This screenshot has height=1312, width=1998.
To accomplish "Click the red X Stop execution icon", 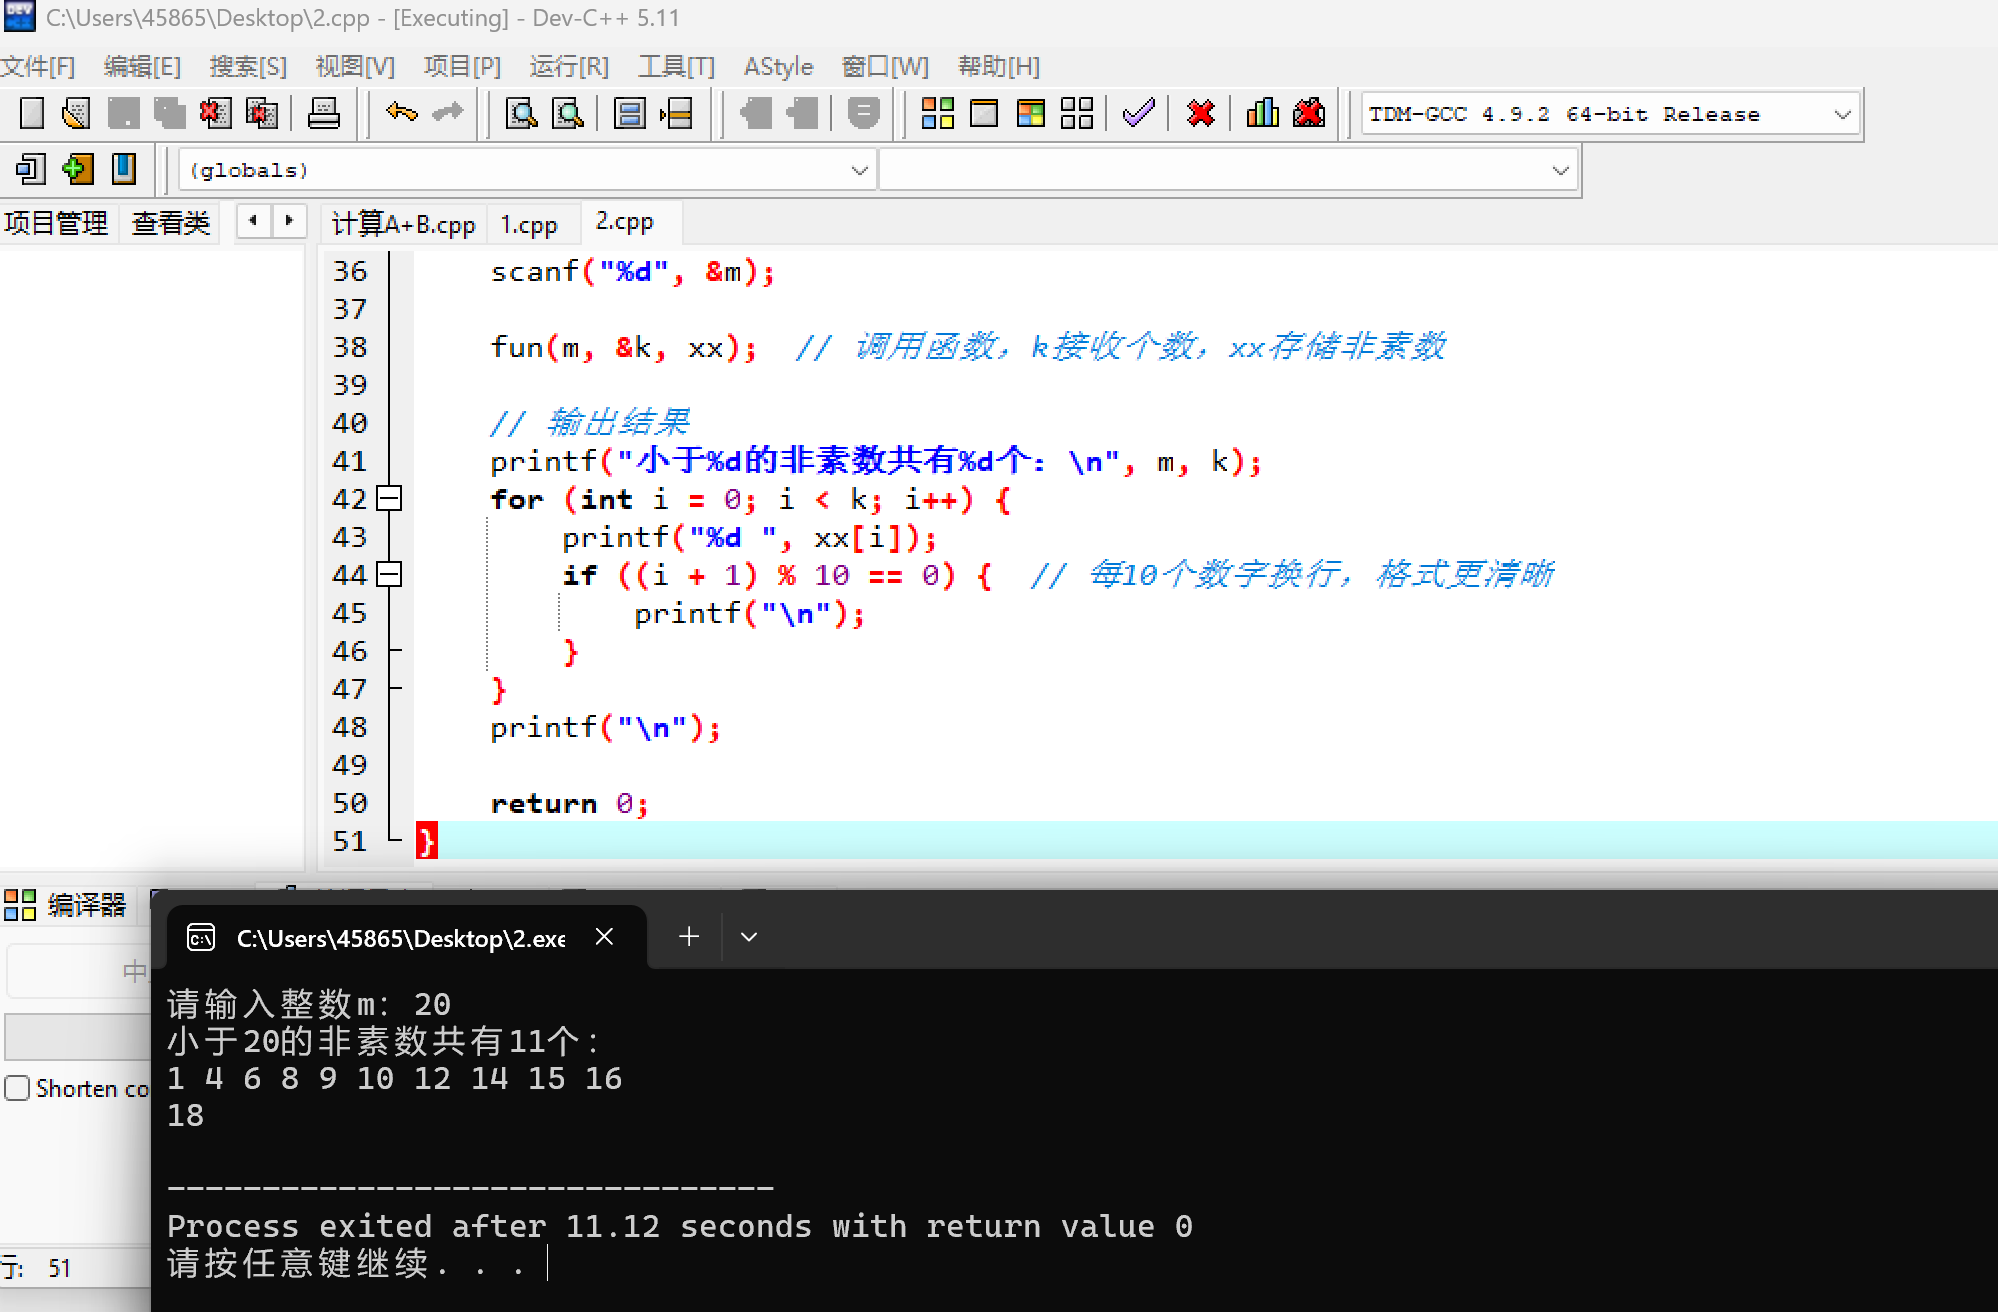I will (x=1200, y=113).
